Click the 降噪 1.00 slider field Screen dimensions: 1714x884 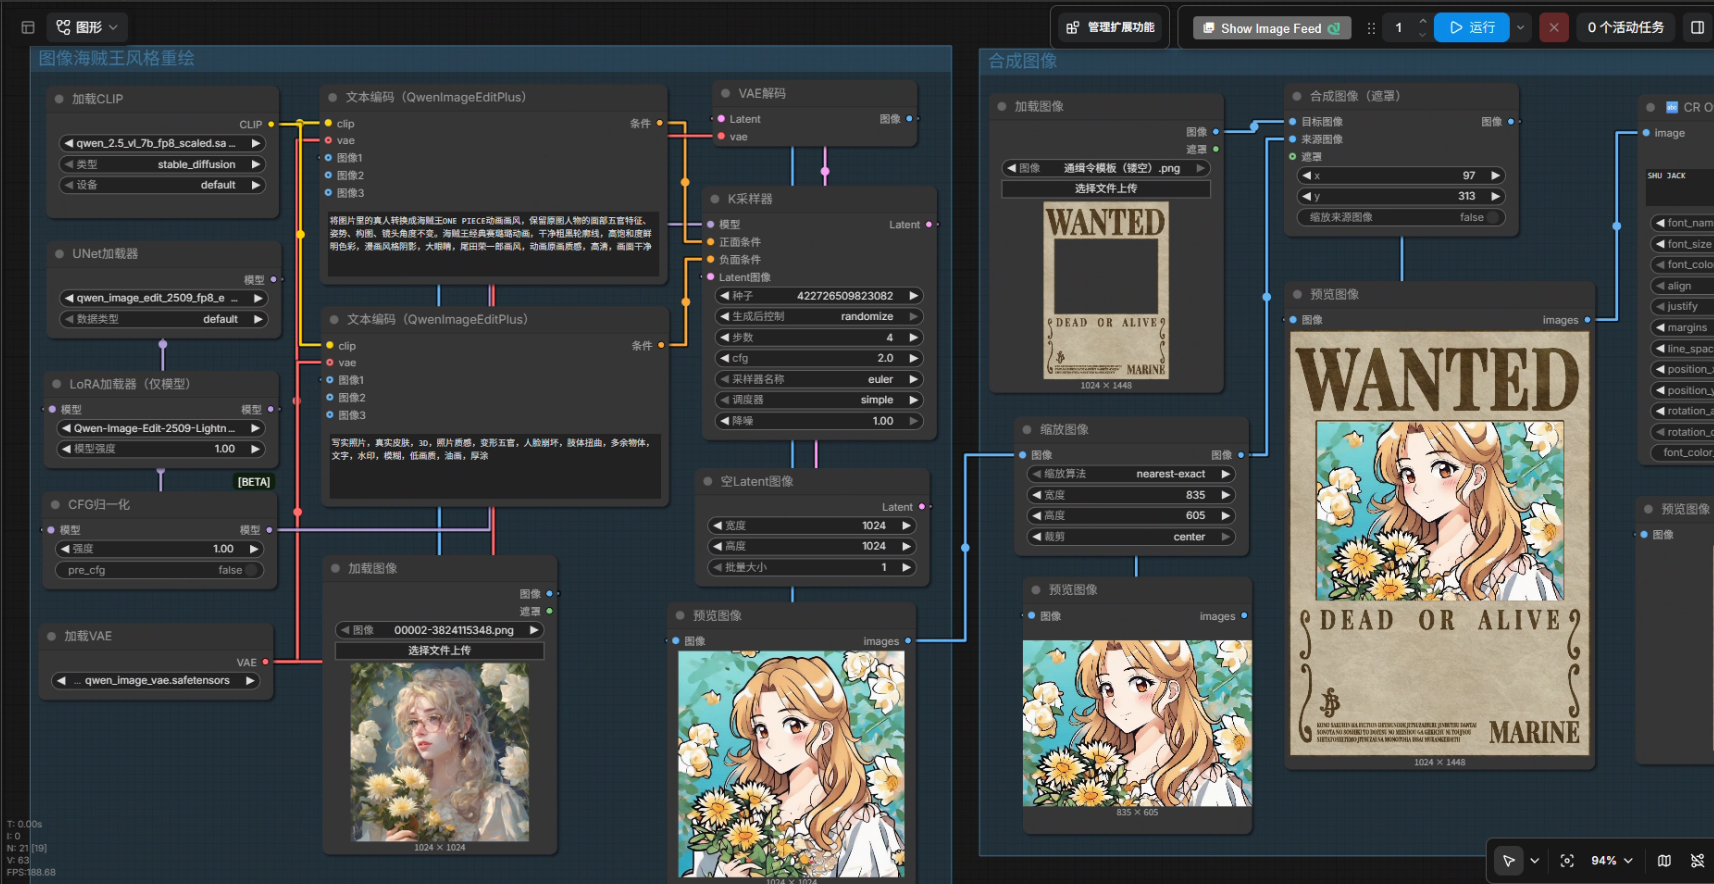click(819, 421)
